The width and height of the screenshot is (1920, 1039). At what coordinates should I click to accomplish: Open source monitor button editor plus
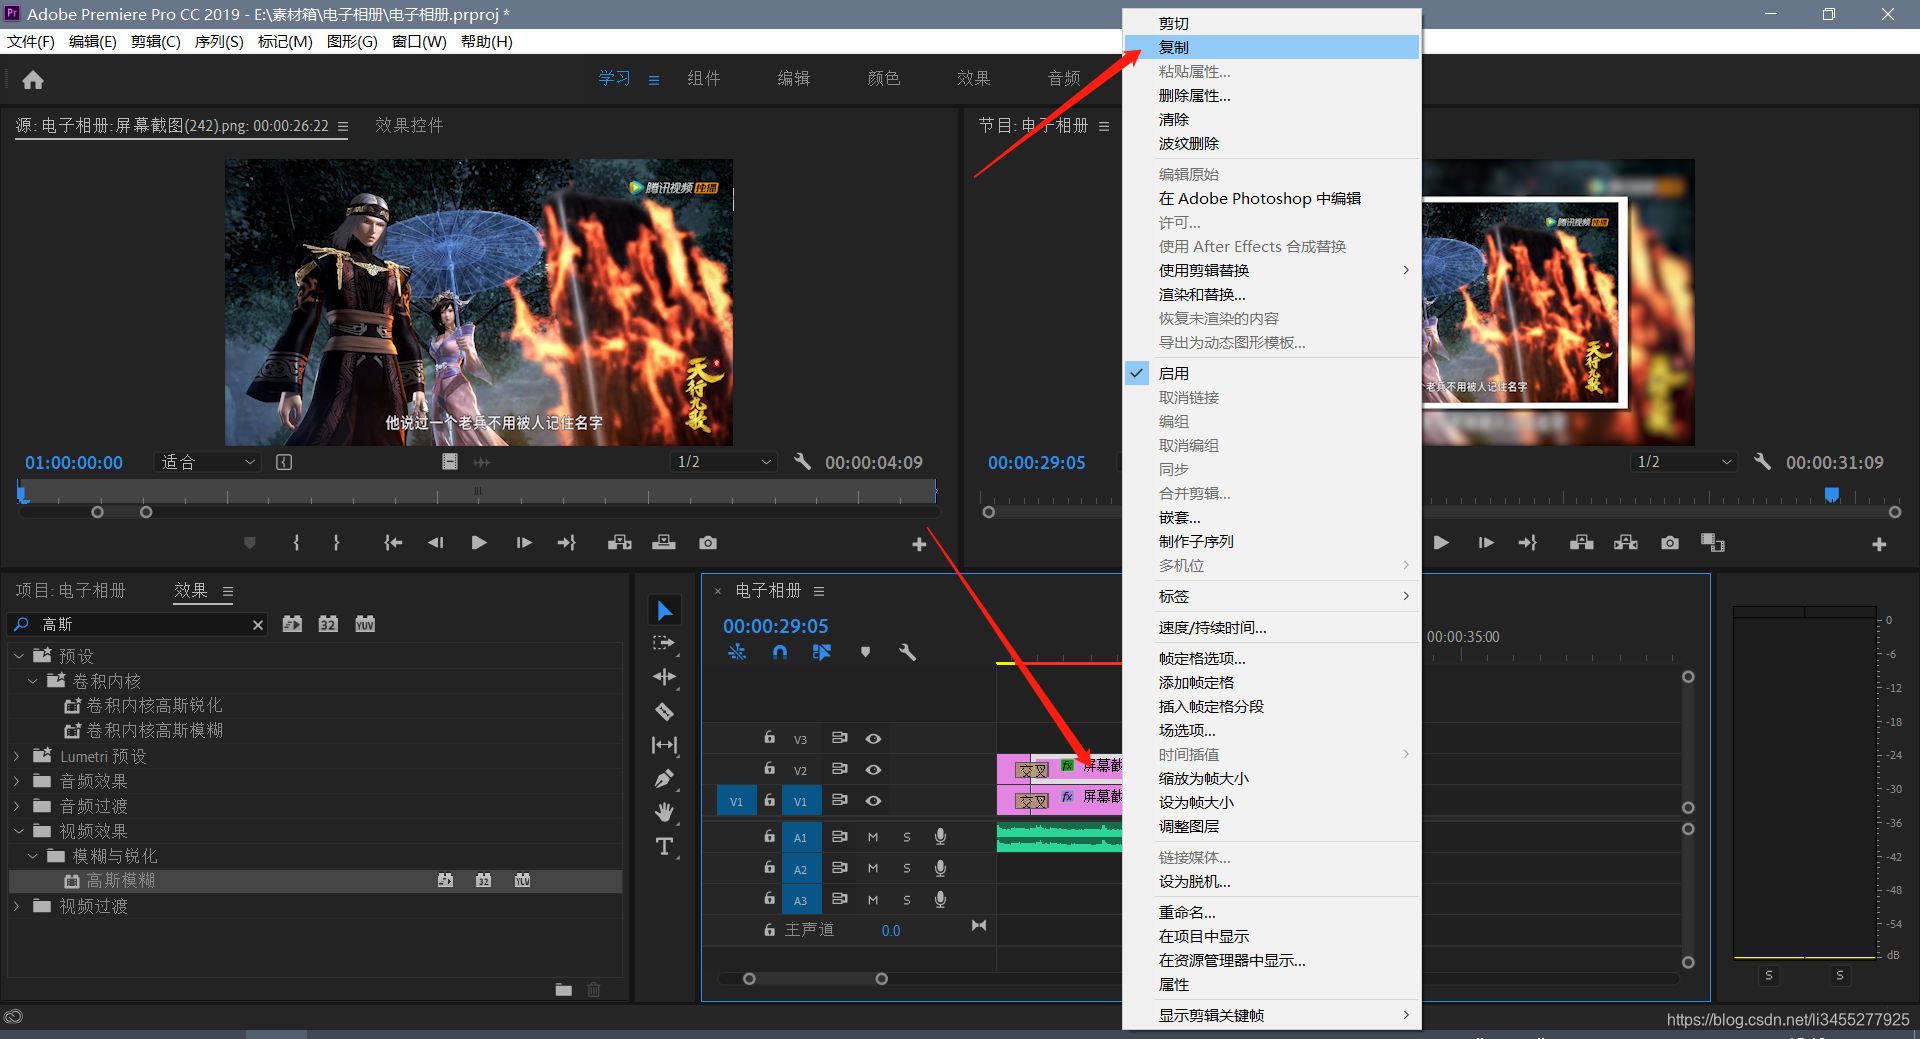point(919,544)
